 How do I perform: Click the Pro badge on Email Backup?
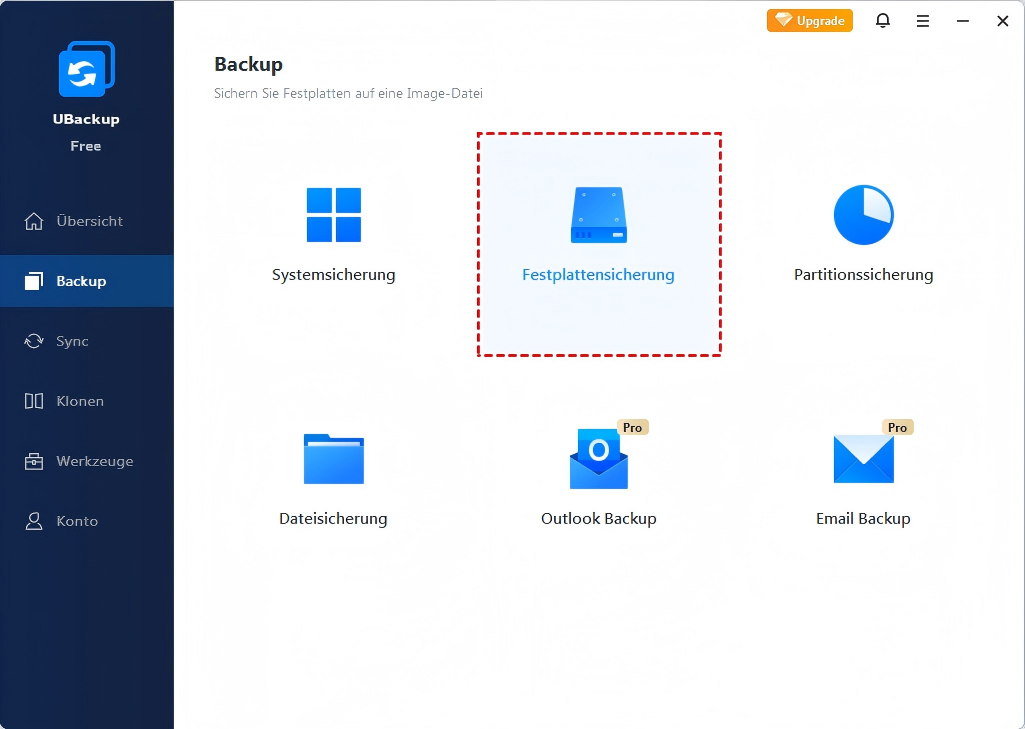click(897, 427)
